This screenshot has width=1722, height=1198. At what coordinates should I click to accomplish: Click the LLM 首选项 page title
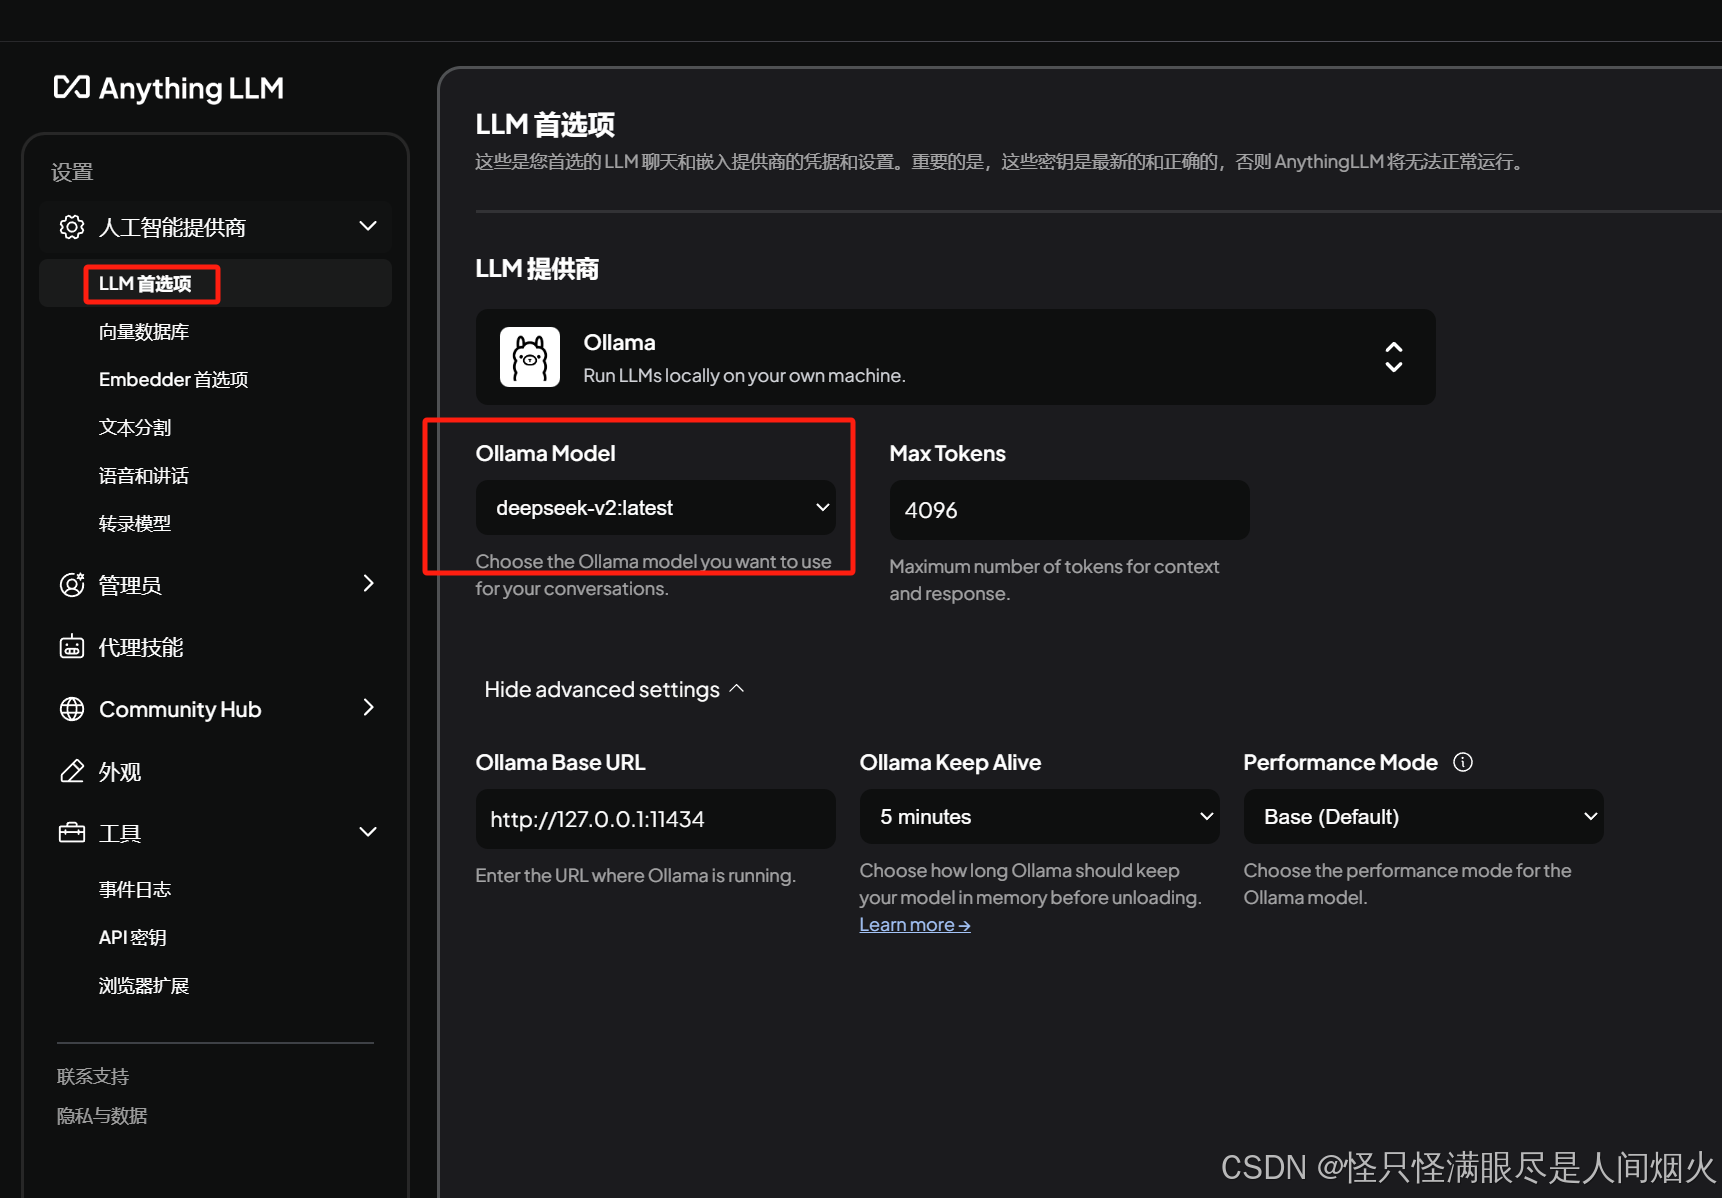545,125
